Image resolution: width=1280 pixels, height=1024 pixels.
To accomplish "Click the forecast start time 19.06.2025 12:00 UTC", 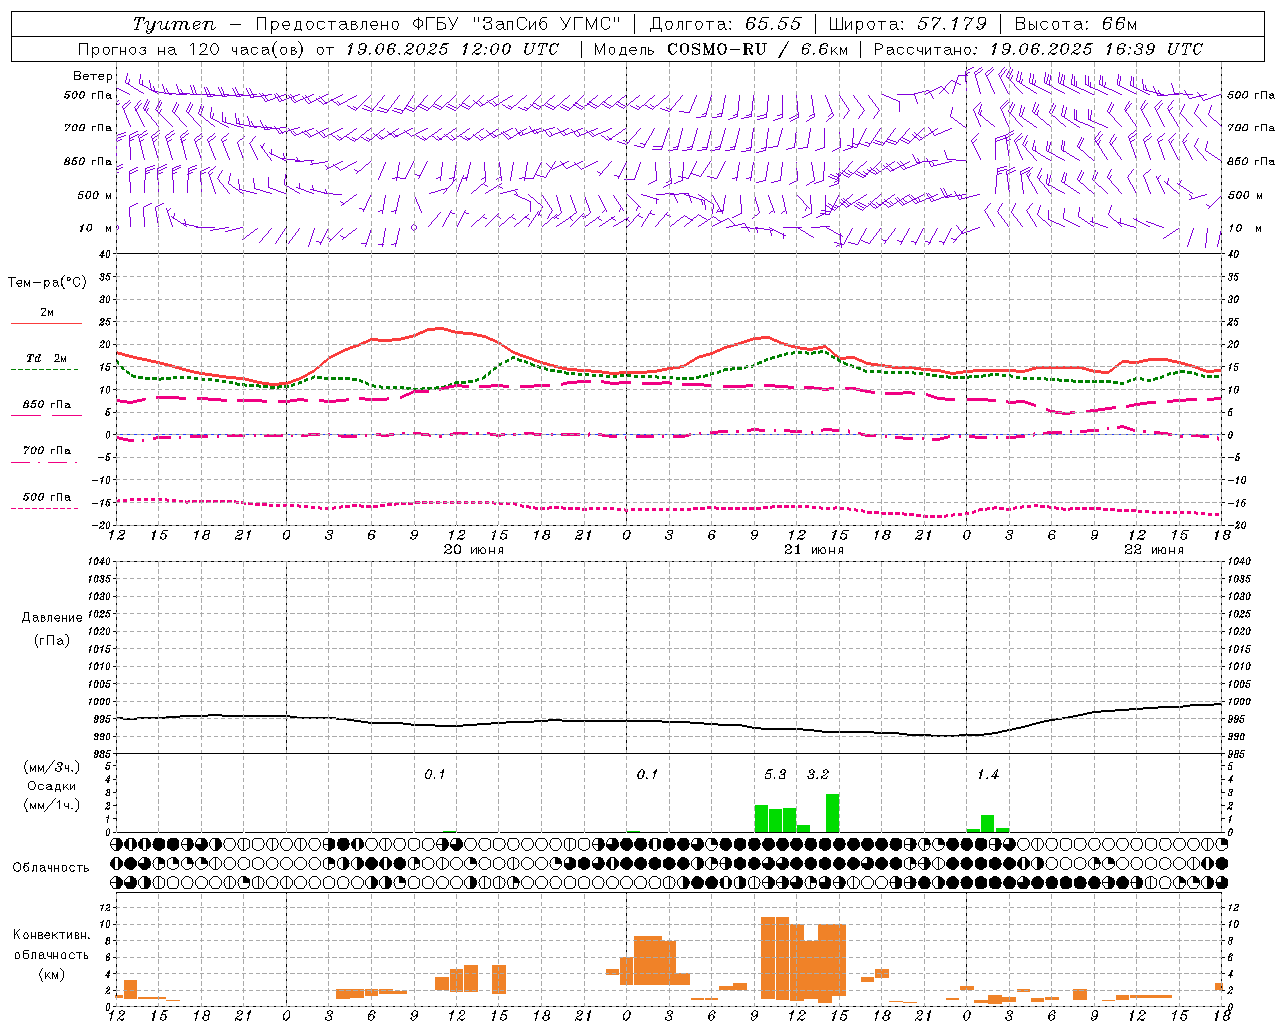I will [452, 49].
